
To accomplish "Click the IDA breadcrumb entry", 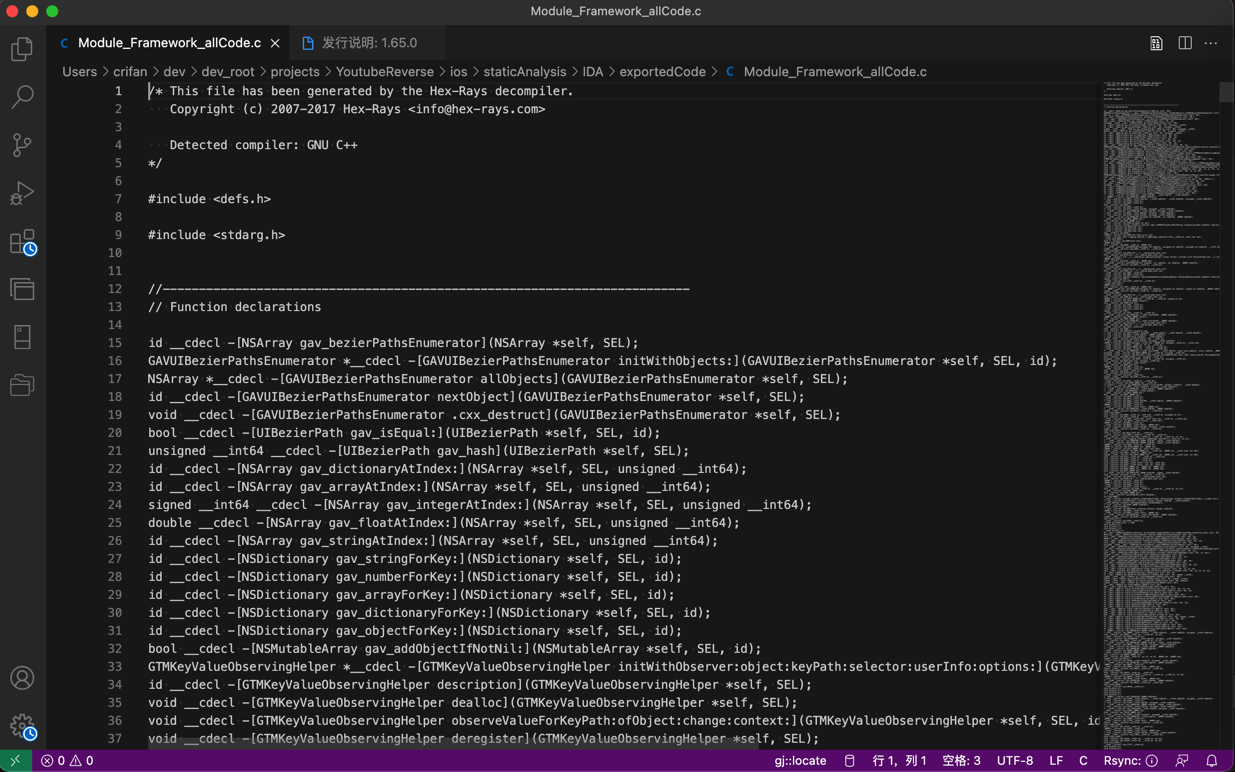I will tap(593, 71).
